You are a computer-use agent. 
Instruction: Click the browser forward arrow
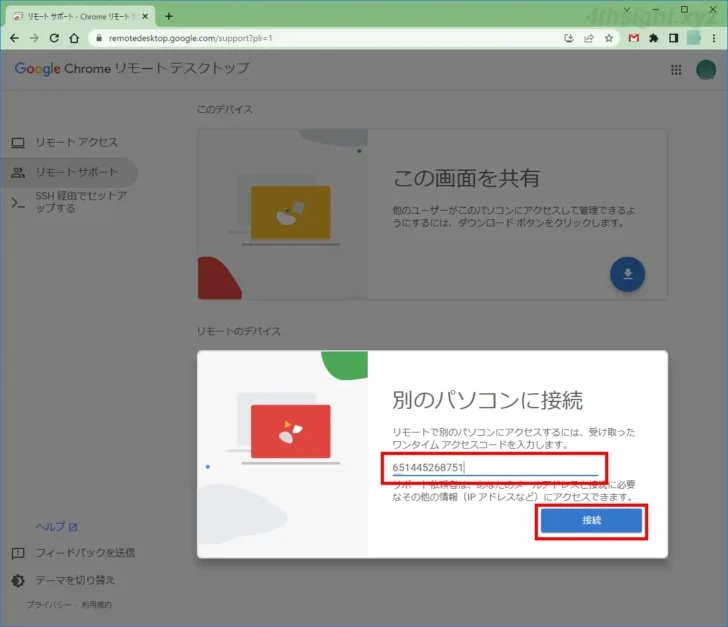tap(34, 38)
